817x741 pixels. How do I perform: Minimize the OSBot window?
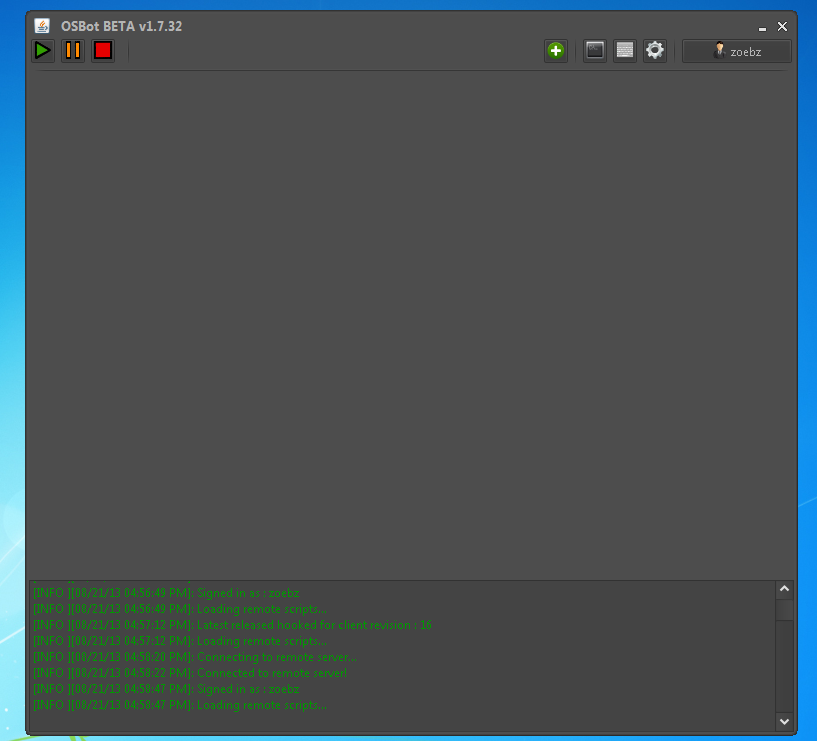pos(762,29)
